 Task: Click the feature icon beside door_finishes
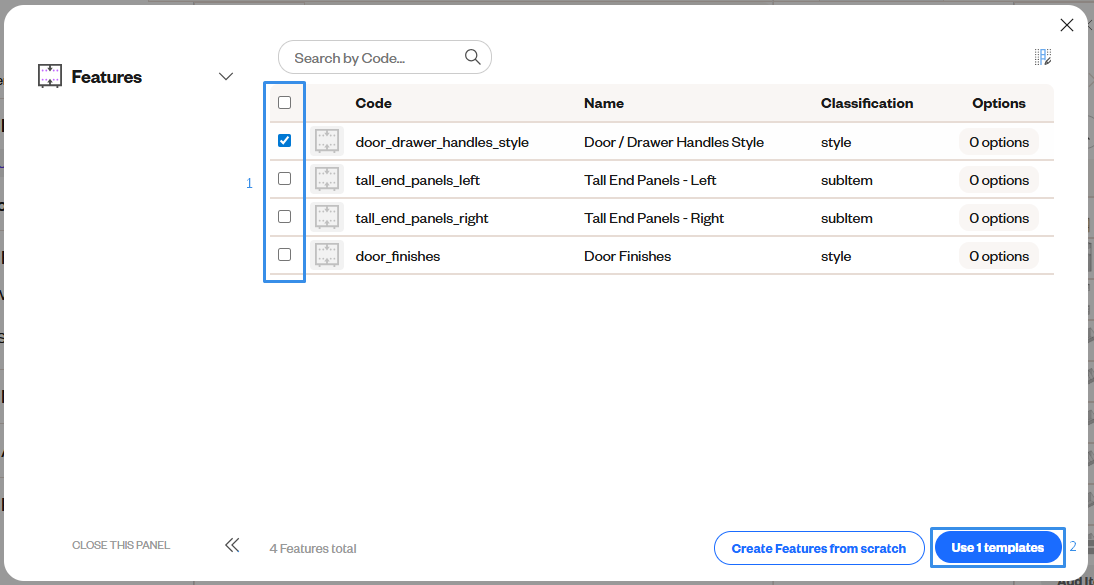(x=326, y=255)
